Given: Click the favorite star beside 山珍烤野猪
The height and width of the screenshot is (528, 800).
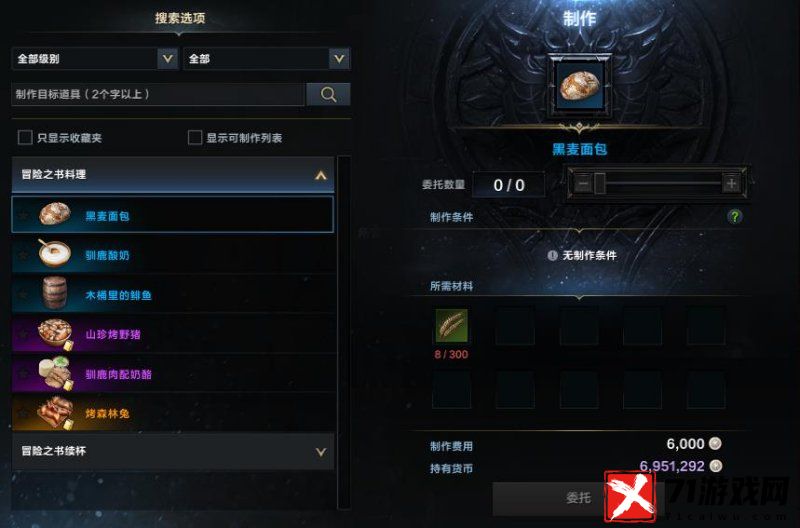Looking at the screenshot, I should [x=23, y=335].
